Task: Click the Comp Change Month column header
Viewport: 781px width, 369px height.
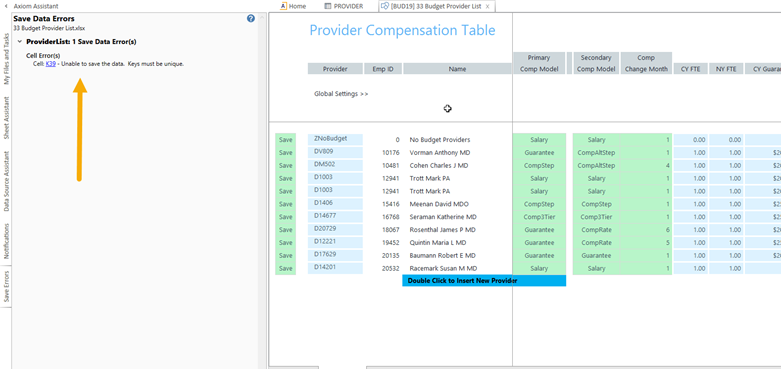Action: click(646, 63)
